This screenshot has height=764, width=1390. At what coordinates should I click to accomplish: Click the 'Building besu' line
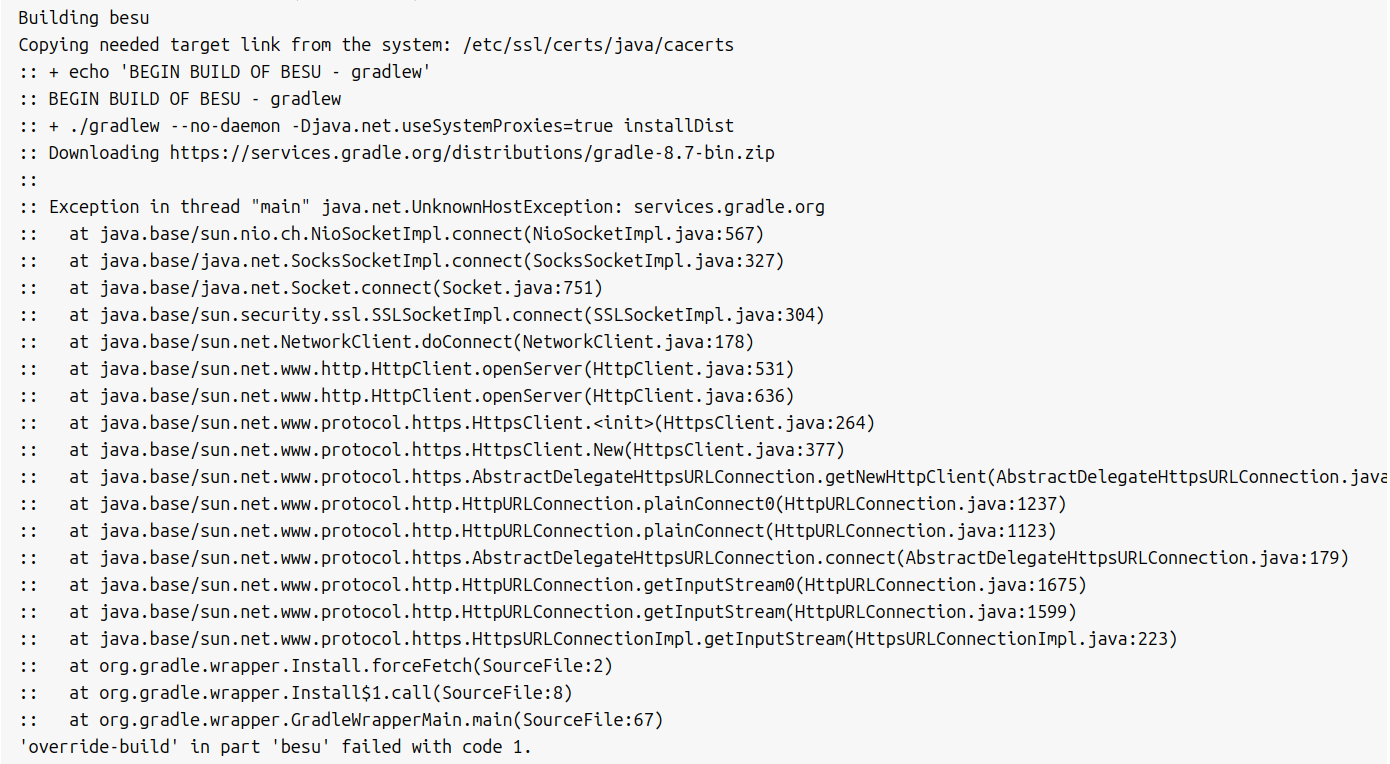84,18
